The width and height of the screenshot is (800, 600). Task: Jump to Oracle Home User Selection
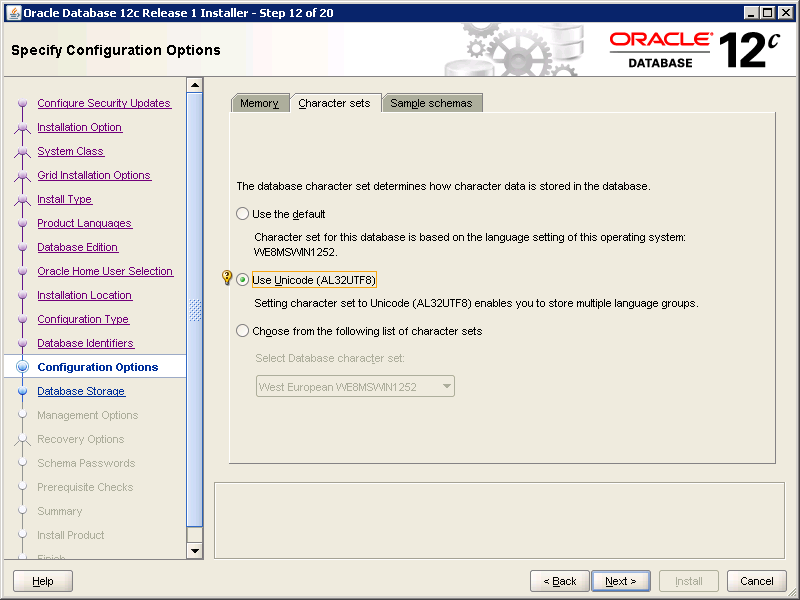105,271
